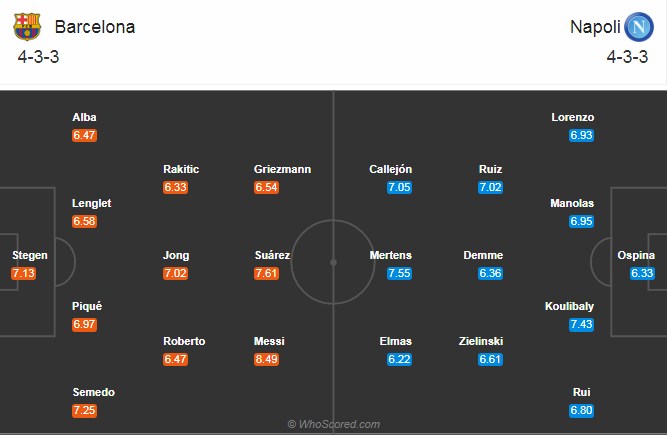Click the WhoScored.com watermark
Image resolution: width=668 pixels, height=435 pixels.
point(334,424)
